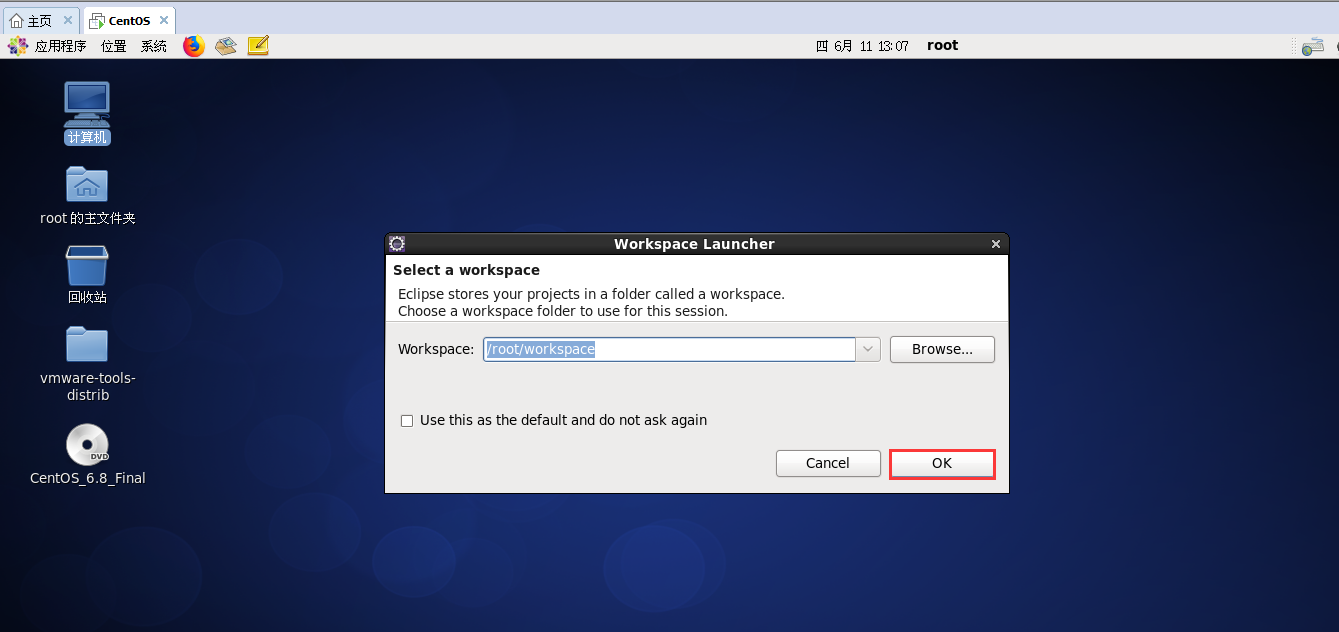Click the date and time clock in the panel
Screen dimensions: 1339x632
coord(862,46)
